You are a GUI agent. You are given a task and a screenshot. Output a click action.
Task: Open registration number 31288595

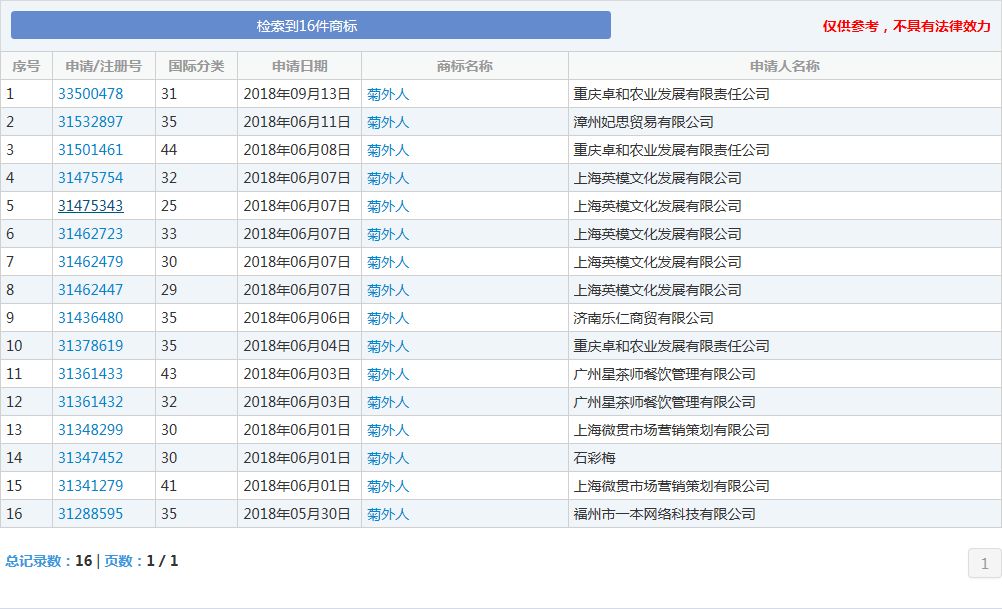pyautogui.click(x=90, y=514)
